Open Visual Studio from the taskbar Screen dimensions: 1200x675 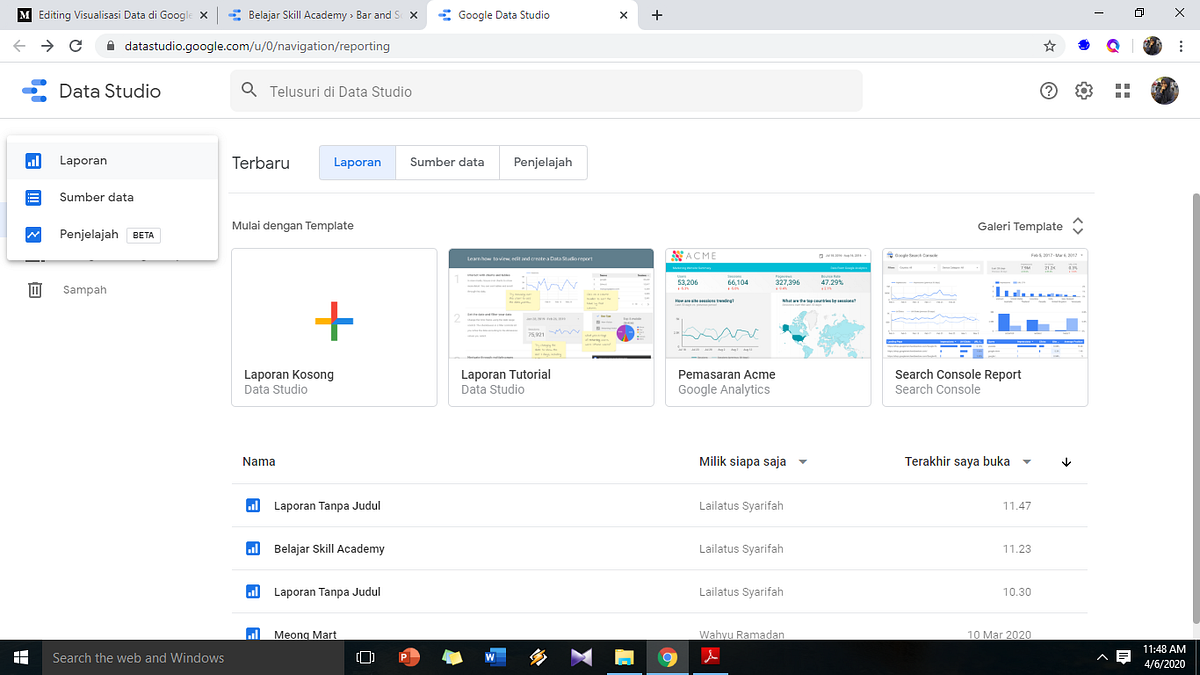point(582,657)
